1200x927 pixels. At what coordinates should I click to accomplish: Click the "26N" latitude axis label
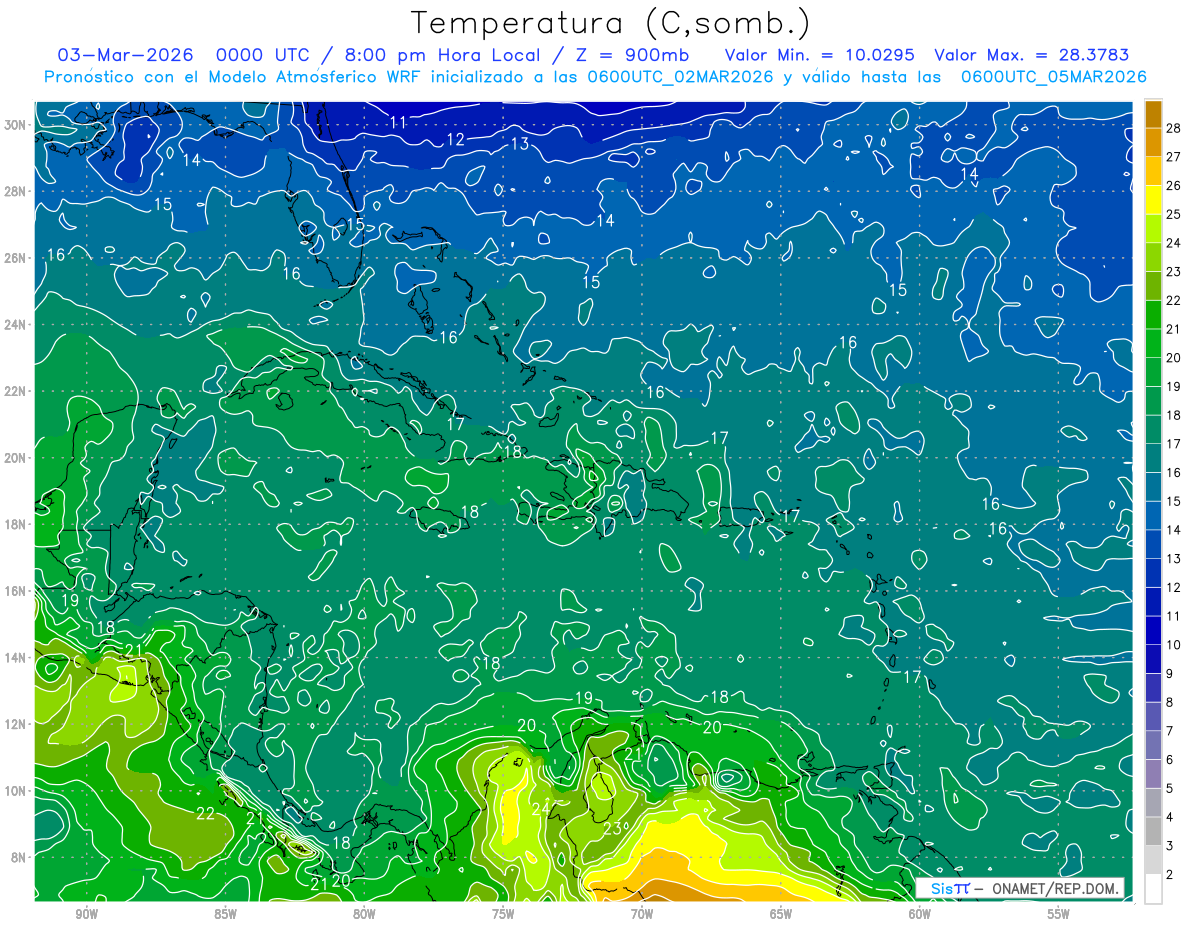coord(17,257)
